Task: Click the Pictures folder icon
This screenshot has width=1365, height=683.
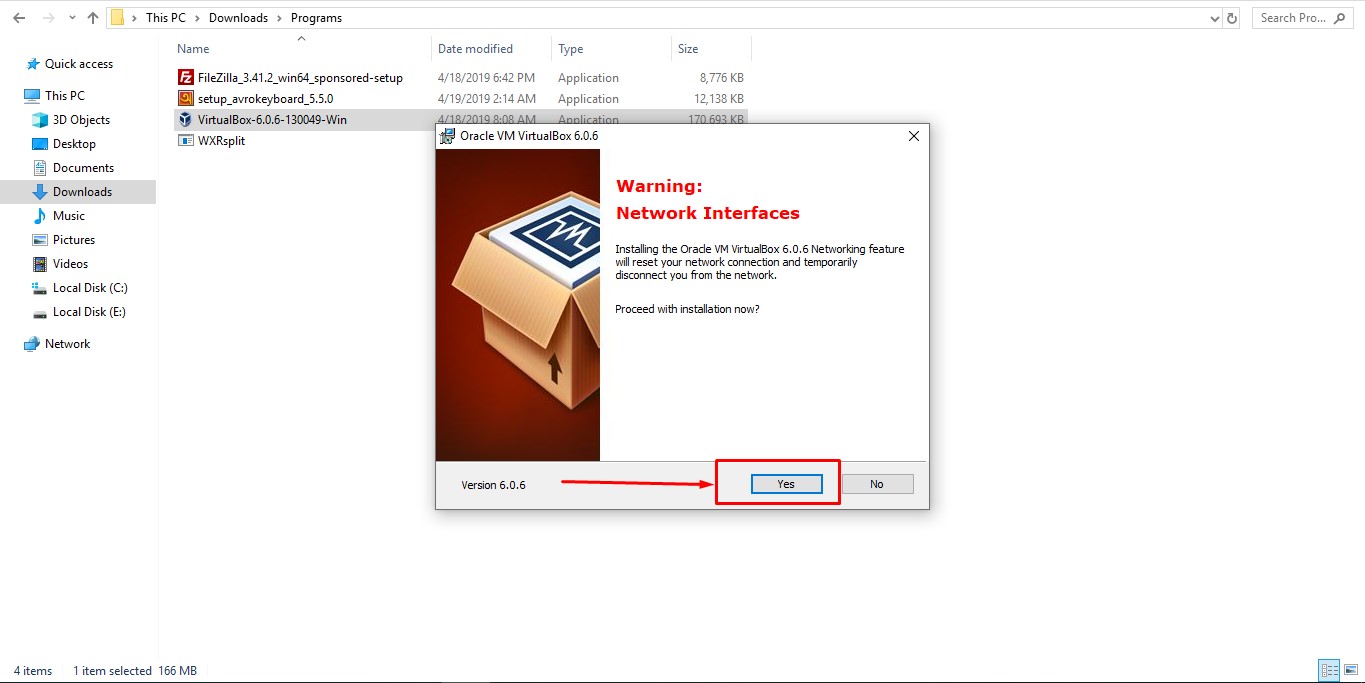Action: click(x=40, y=240)
